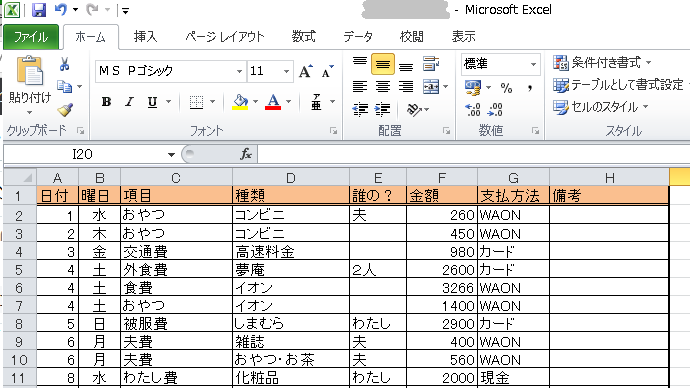Toggle Align Text Right

[x=406, y=86]
